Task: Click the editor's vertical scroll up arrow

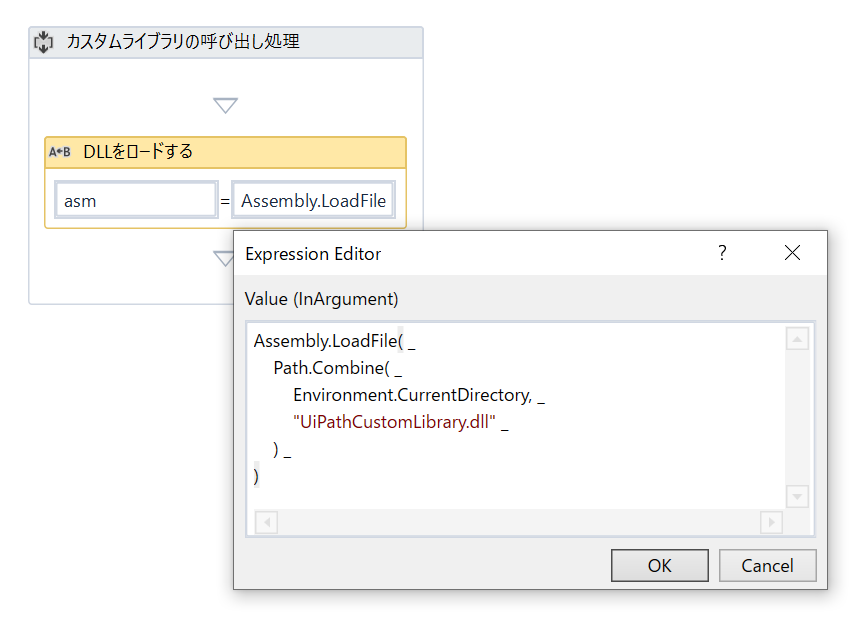Action: tap(797, 339)
